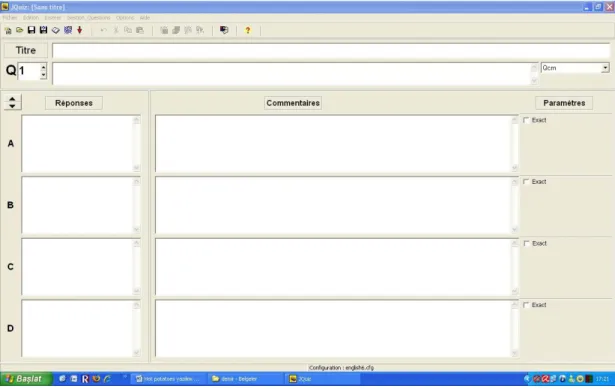The image size is (615, 389).
Task: Click scroll-down arrow in comment D box
Action: (x=515, y=353)
